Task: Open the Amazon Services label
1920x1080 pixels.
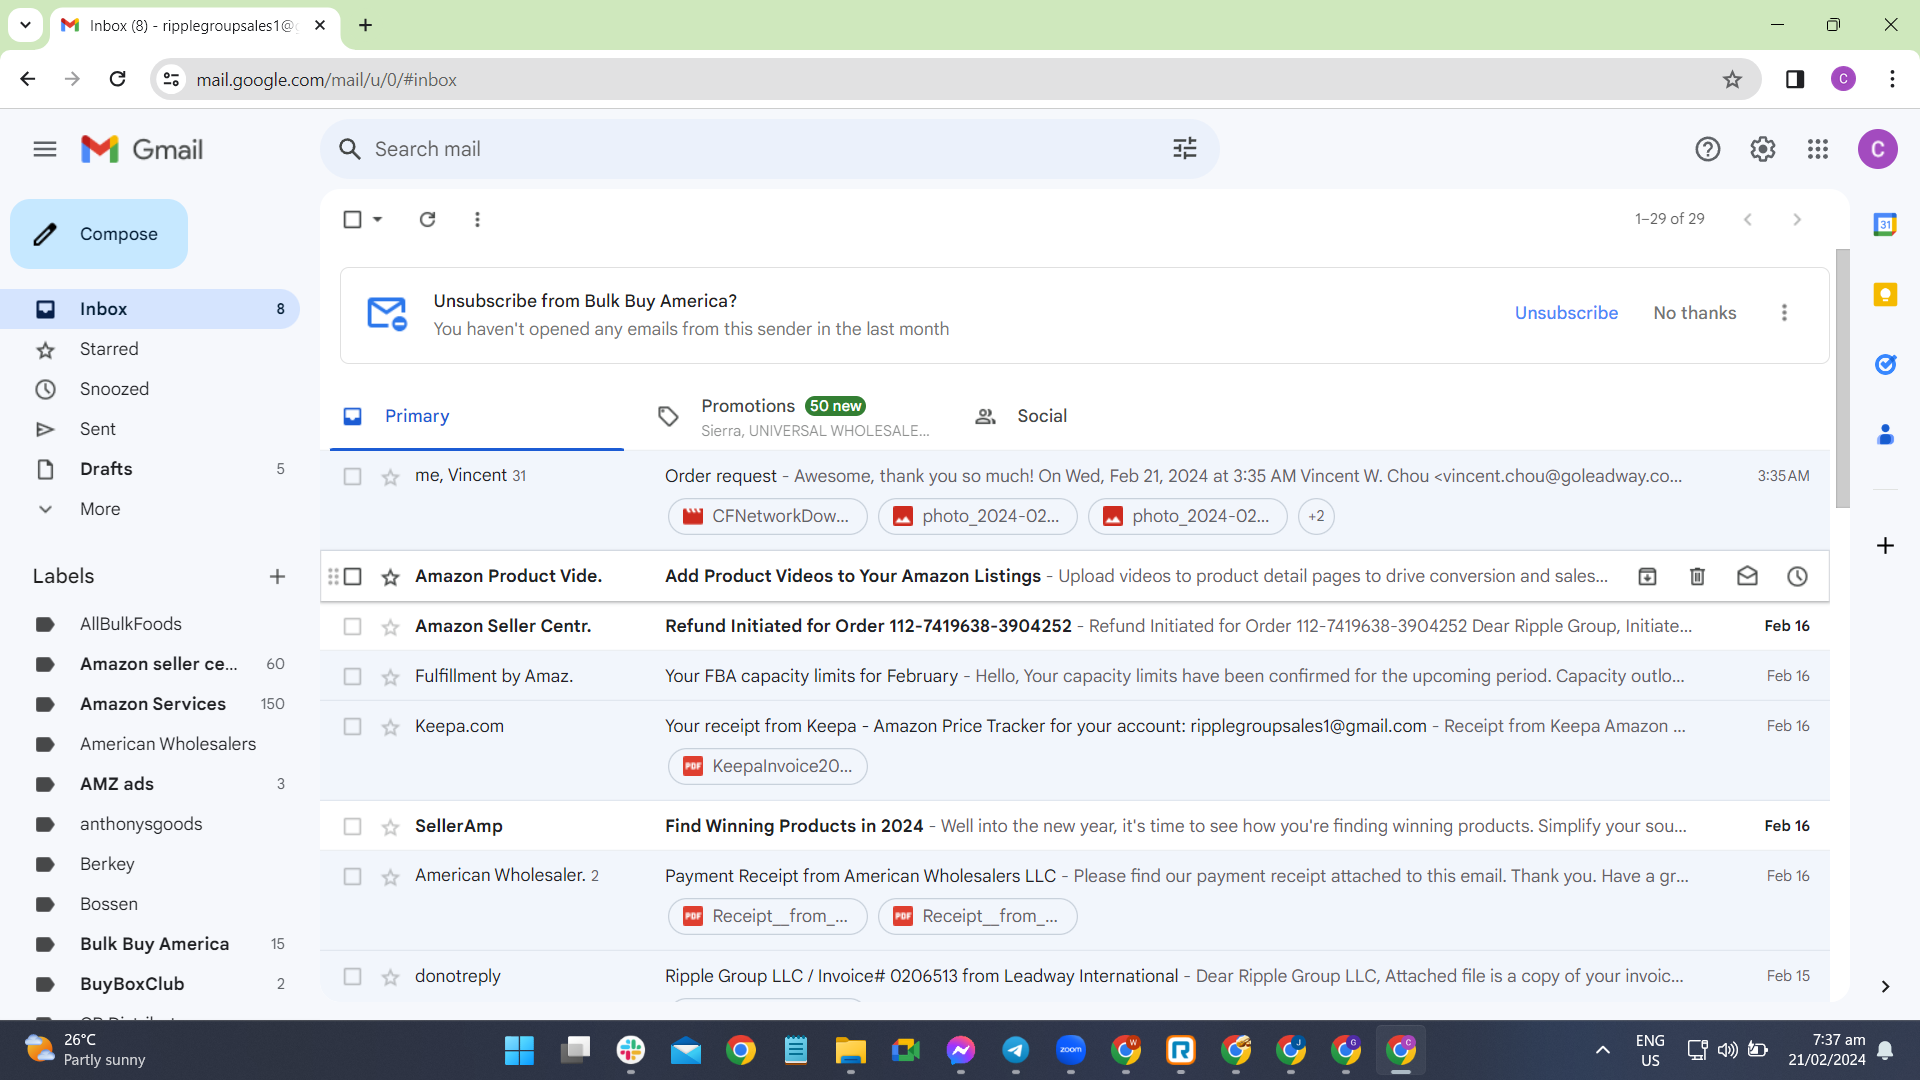Action: pyautogui.click(x=155, y=704)
